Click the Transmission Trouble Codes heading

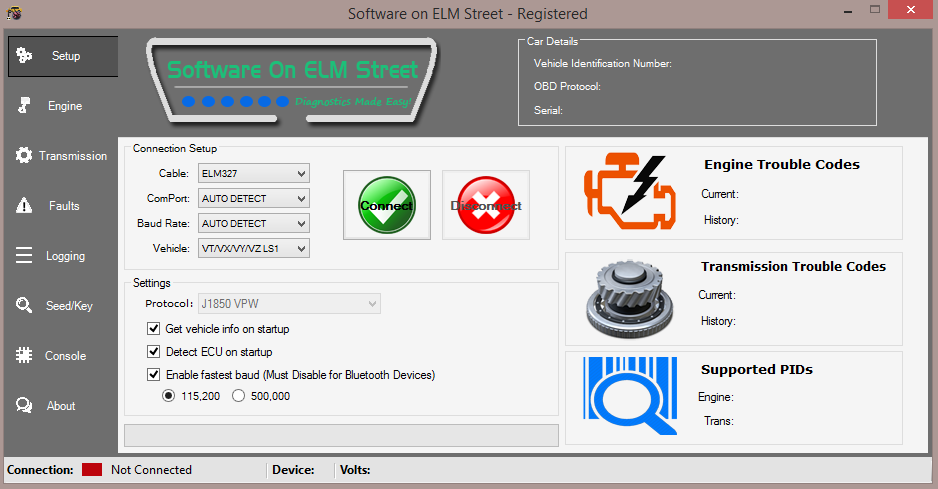pos(793,266)
